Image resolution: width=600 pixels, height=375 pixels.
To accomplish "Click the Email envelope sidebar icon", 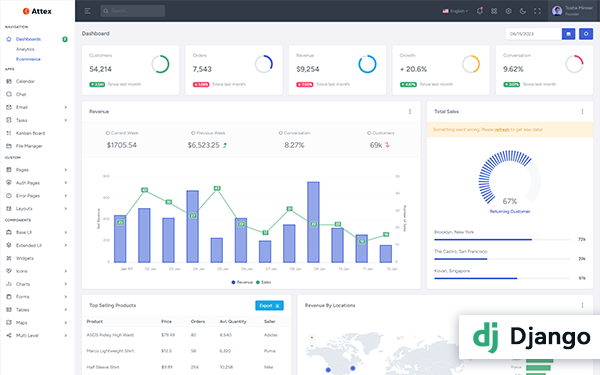I will click(9, 107).
